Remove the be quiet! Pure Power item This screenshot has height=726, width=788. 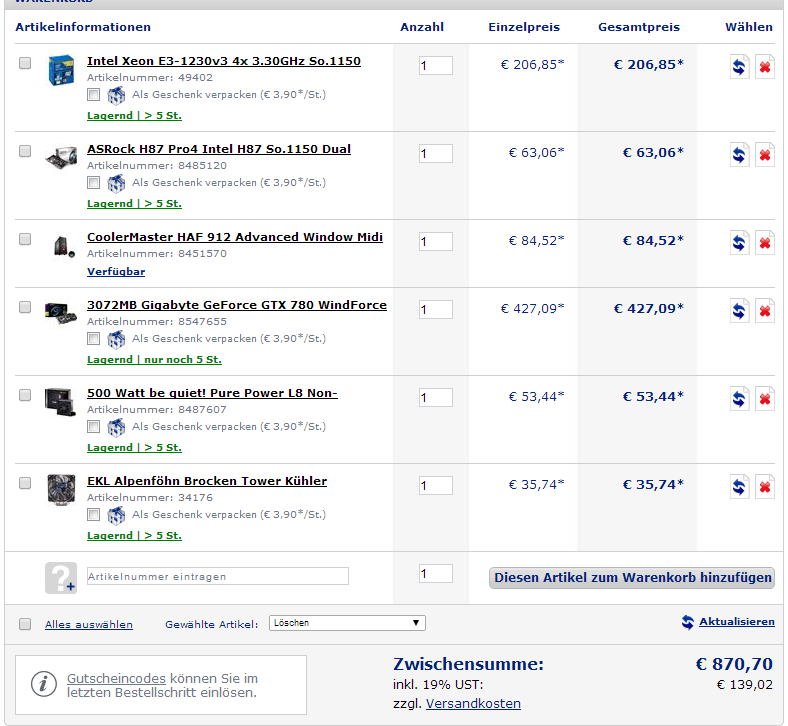[764, 399]
